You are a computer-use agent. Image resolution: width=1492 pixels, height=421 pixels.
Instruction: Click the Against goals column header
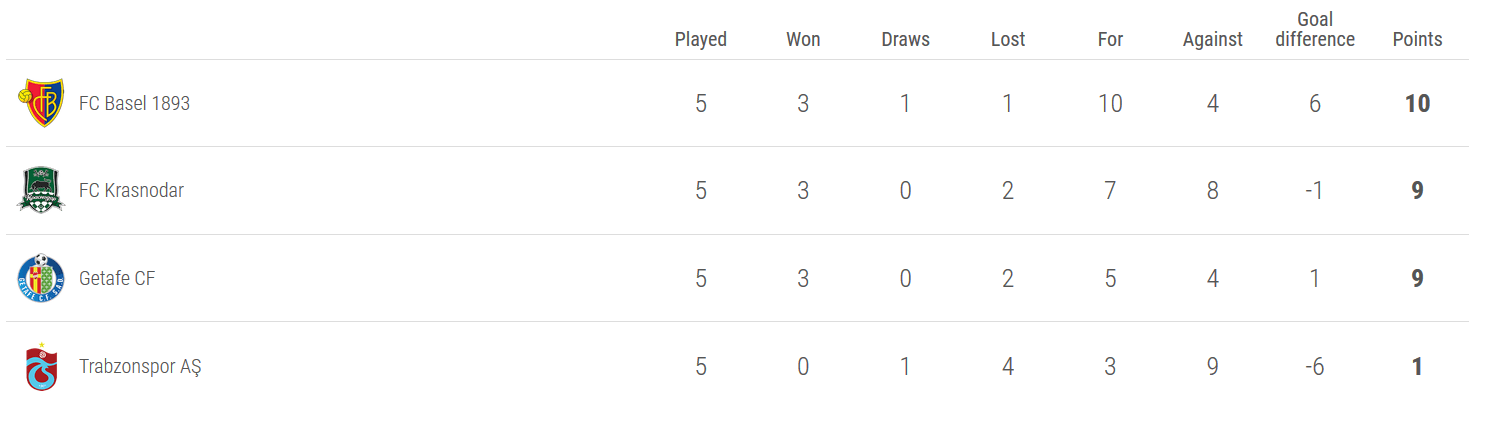(1212, 39)
